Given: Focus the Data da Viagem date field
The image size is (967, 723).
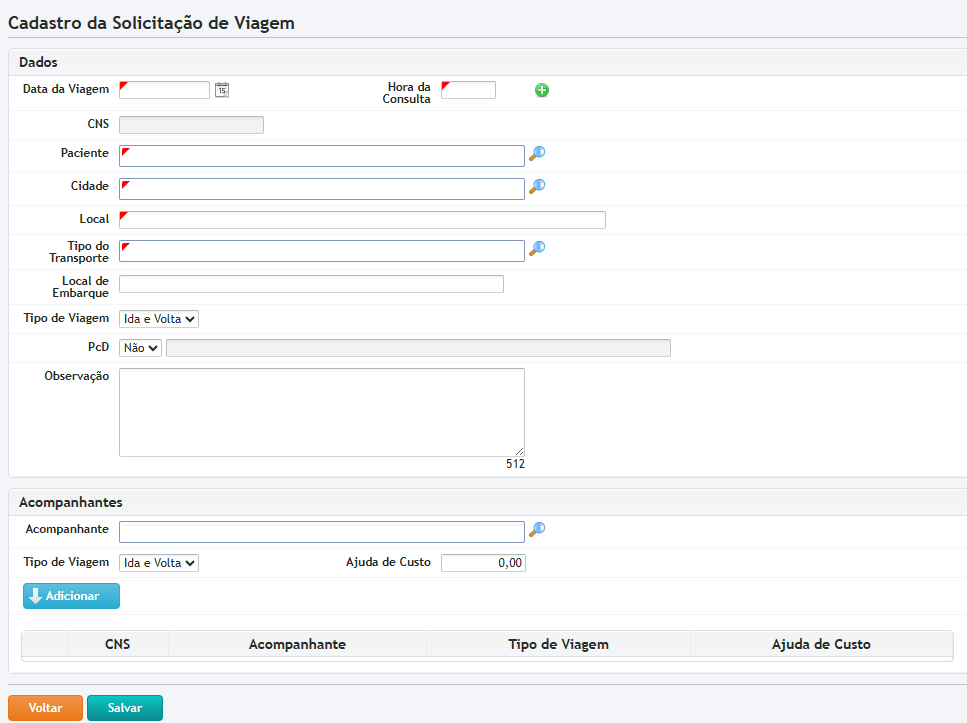Looking at the screenshot, I should click(165, 90).
